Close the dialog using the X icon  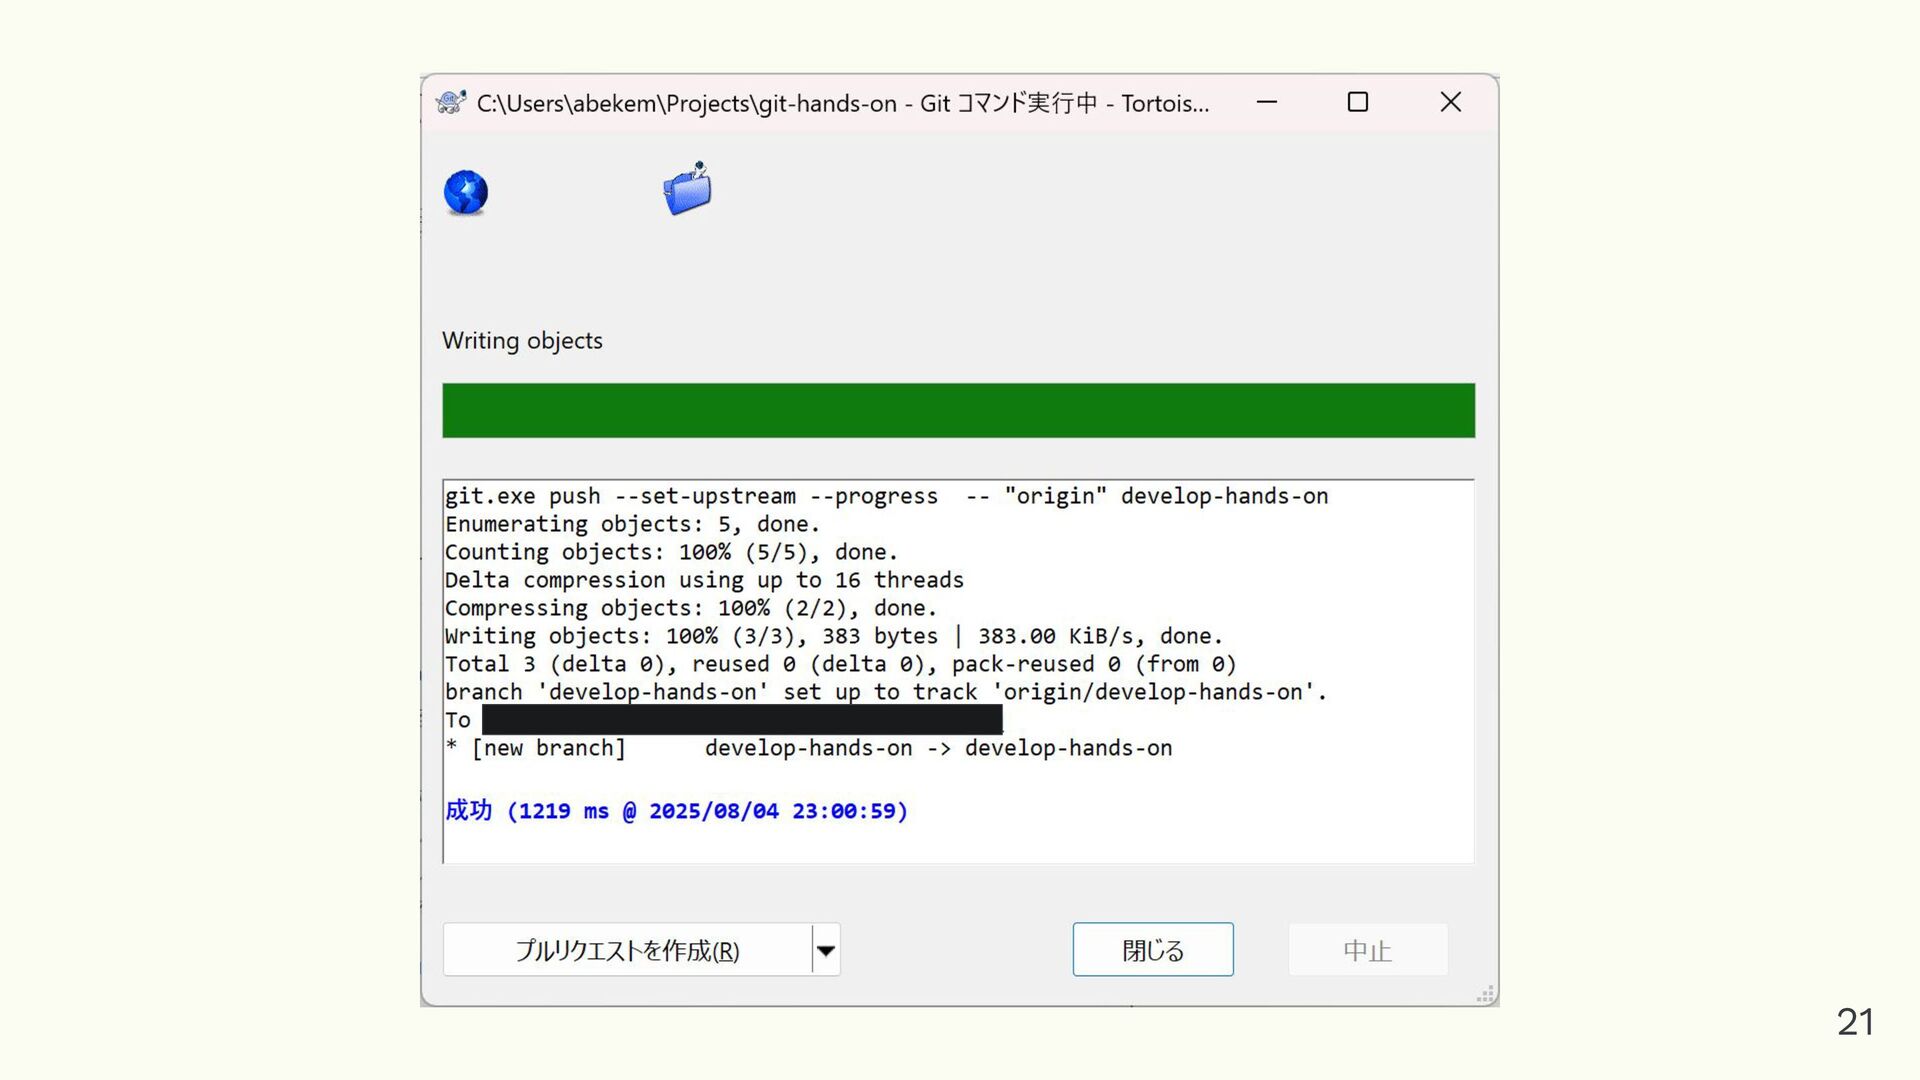[1450, 102]
